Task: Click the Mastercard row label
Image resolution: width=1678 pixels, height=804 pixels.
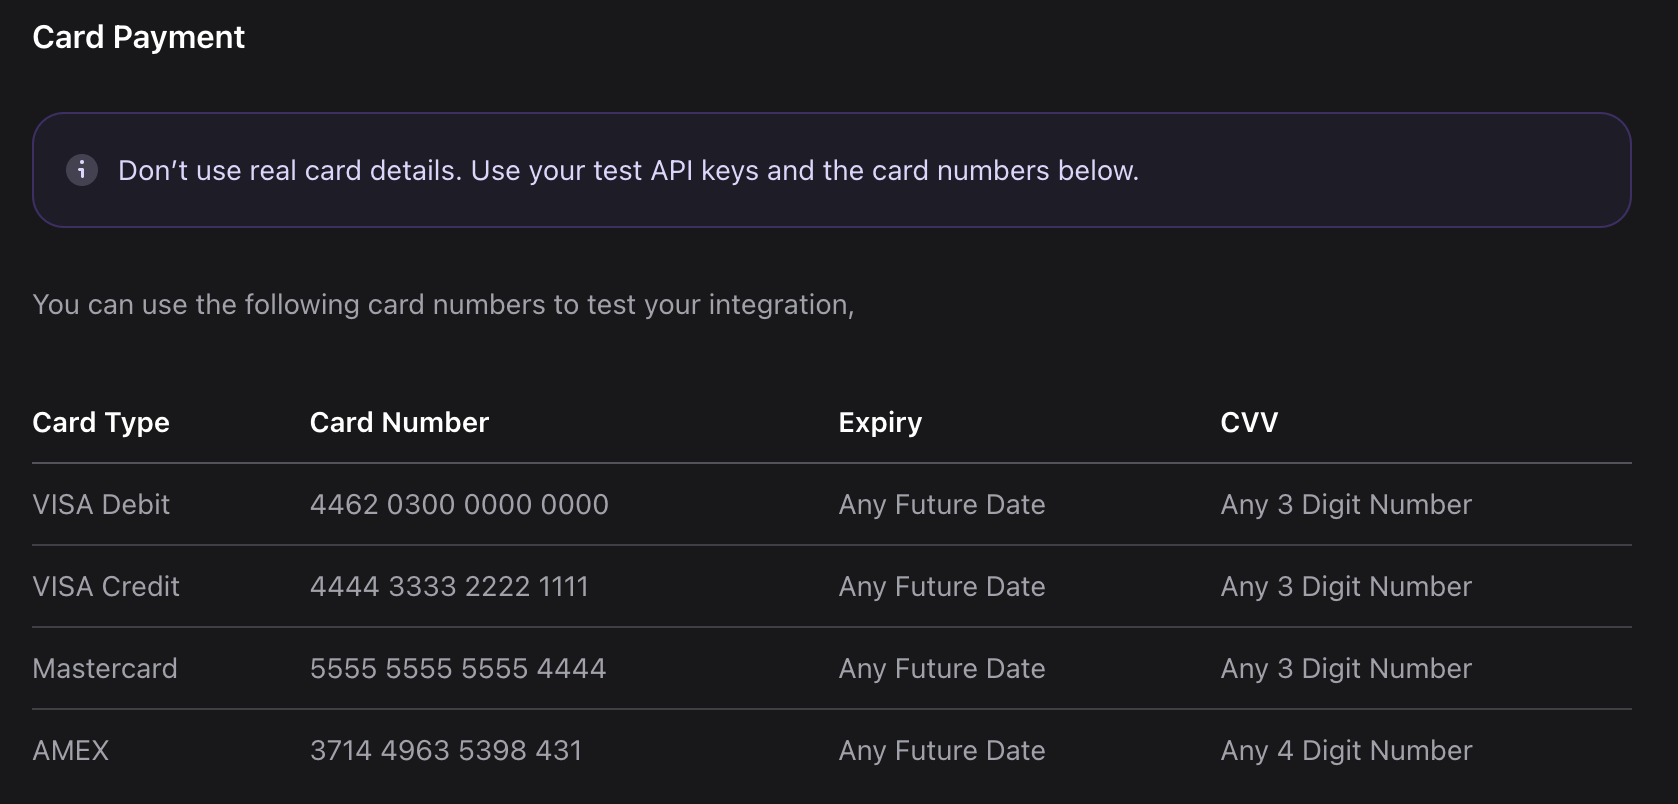Action: tap(105, 669)
